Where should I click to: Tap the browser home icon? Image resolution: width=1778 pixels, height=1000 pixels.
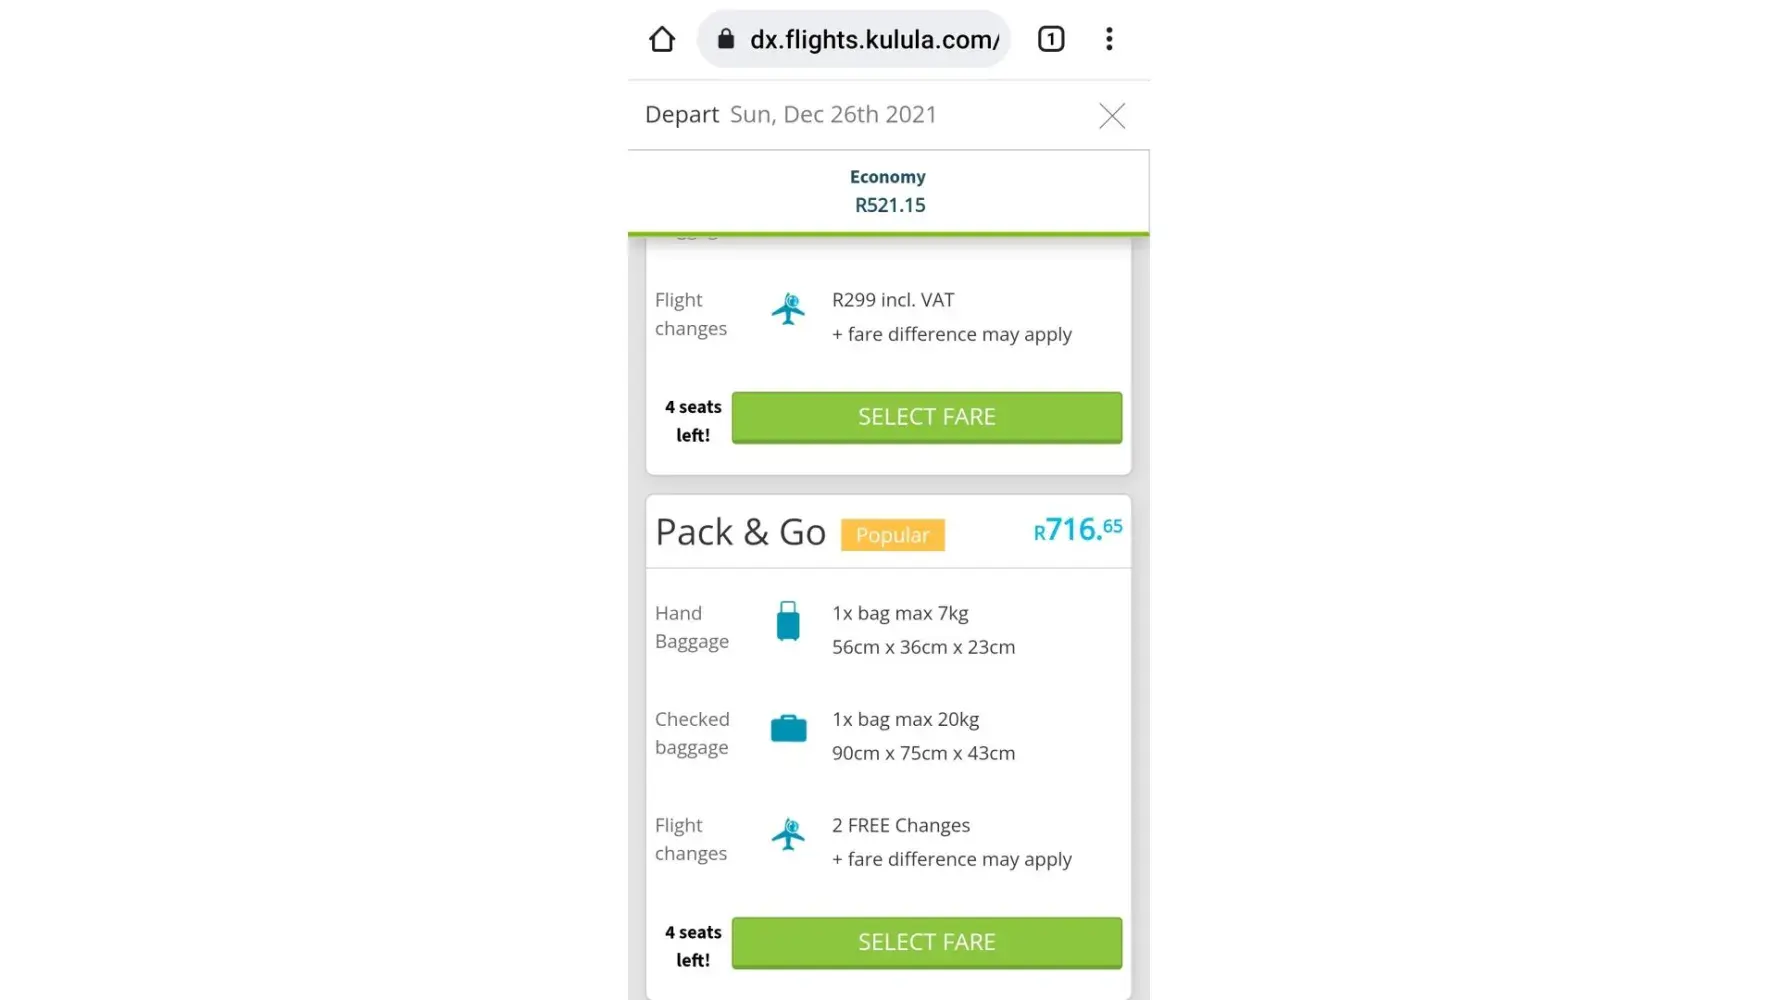click(x=662, y=39)
